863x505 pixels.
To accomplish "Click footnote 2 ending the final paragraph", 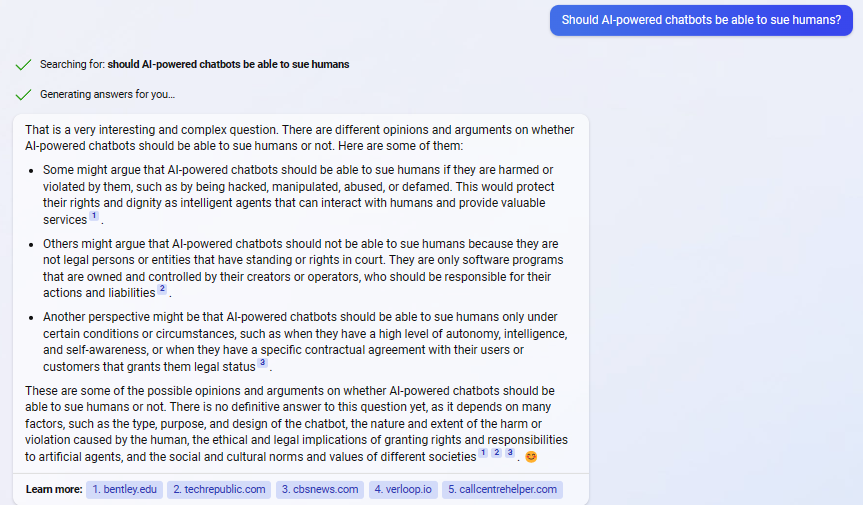I will (496, 453).
